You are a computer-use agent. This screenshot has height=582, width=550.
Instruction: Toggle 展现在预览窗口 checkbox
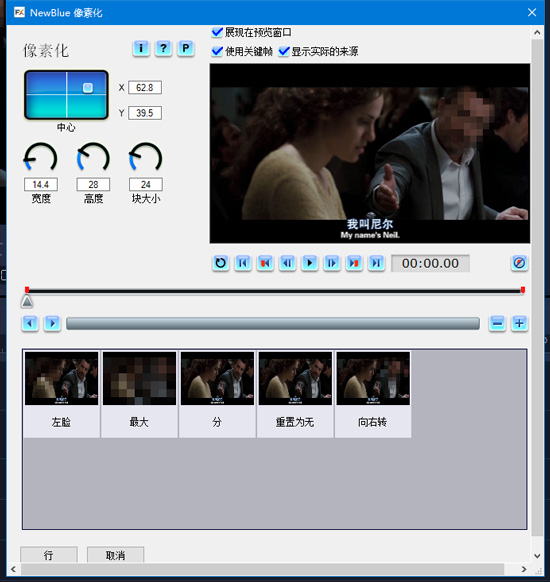tap(217, 32)
